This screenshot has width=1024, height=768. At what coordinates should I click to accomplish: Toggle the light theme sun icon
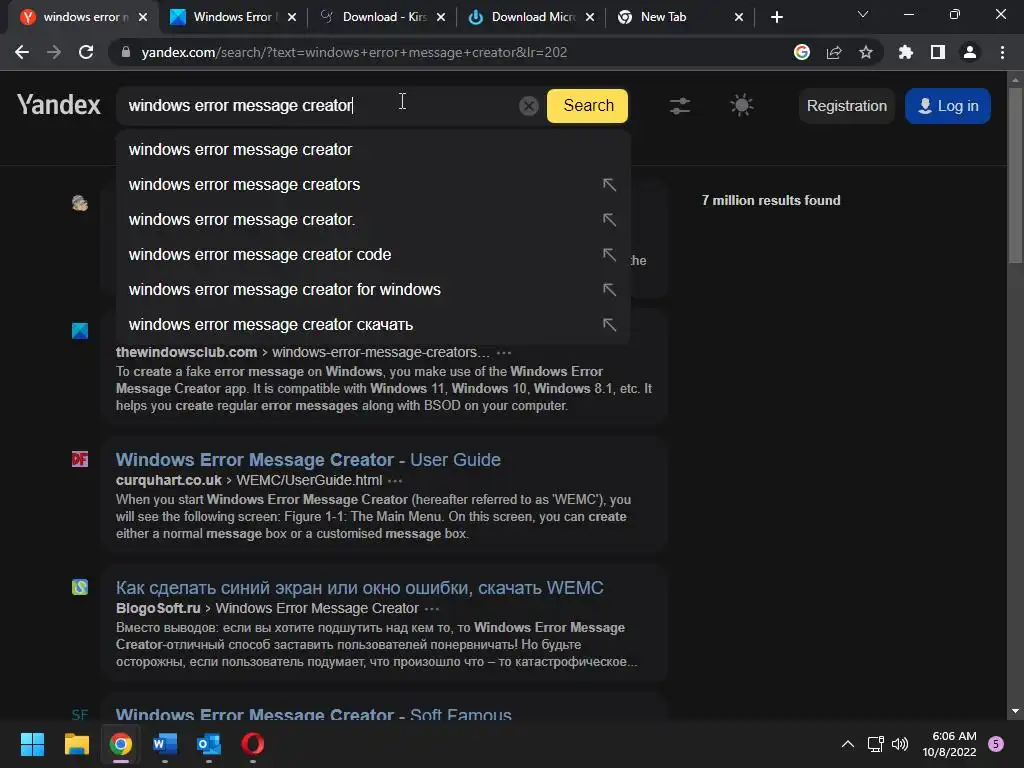[x=741, y=105]
